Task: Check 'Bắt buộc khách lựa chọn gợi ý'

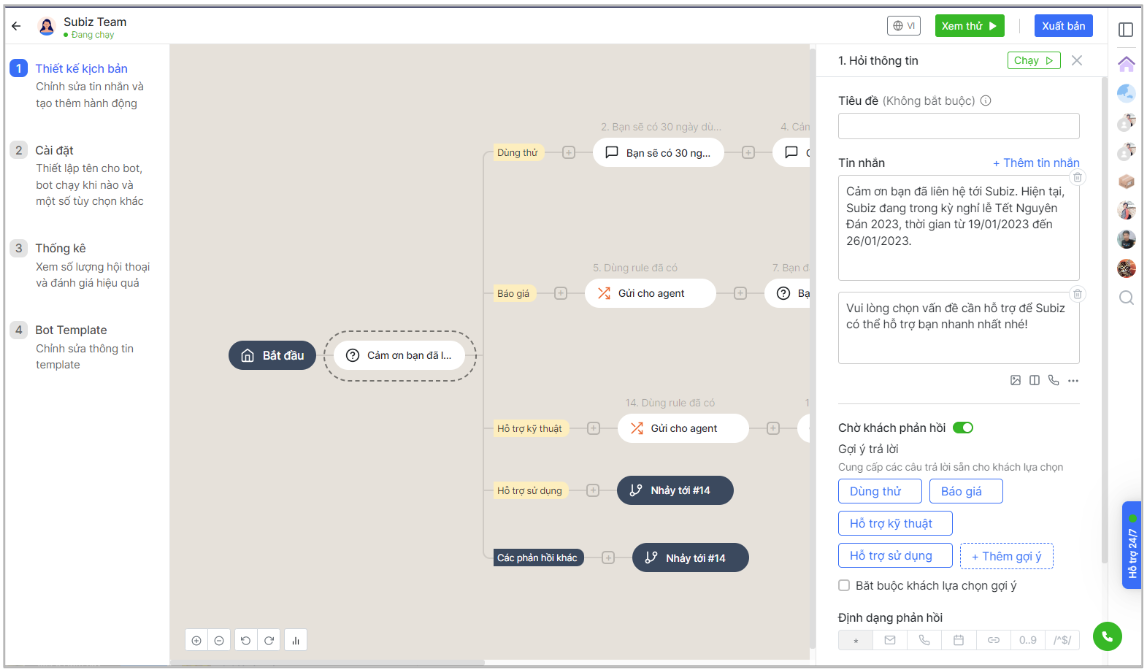Action: coord(844,585)
